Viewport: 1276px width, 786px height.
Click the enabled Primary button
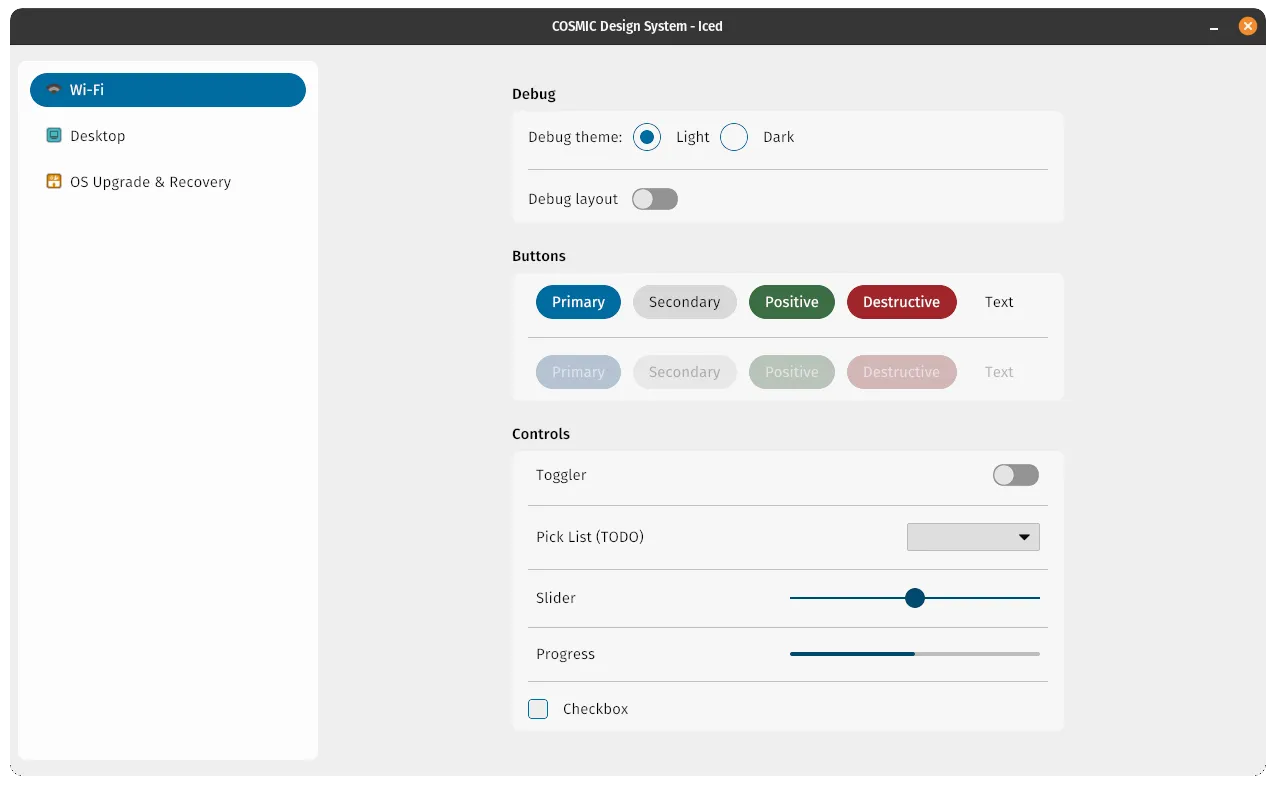578,302
